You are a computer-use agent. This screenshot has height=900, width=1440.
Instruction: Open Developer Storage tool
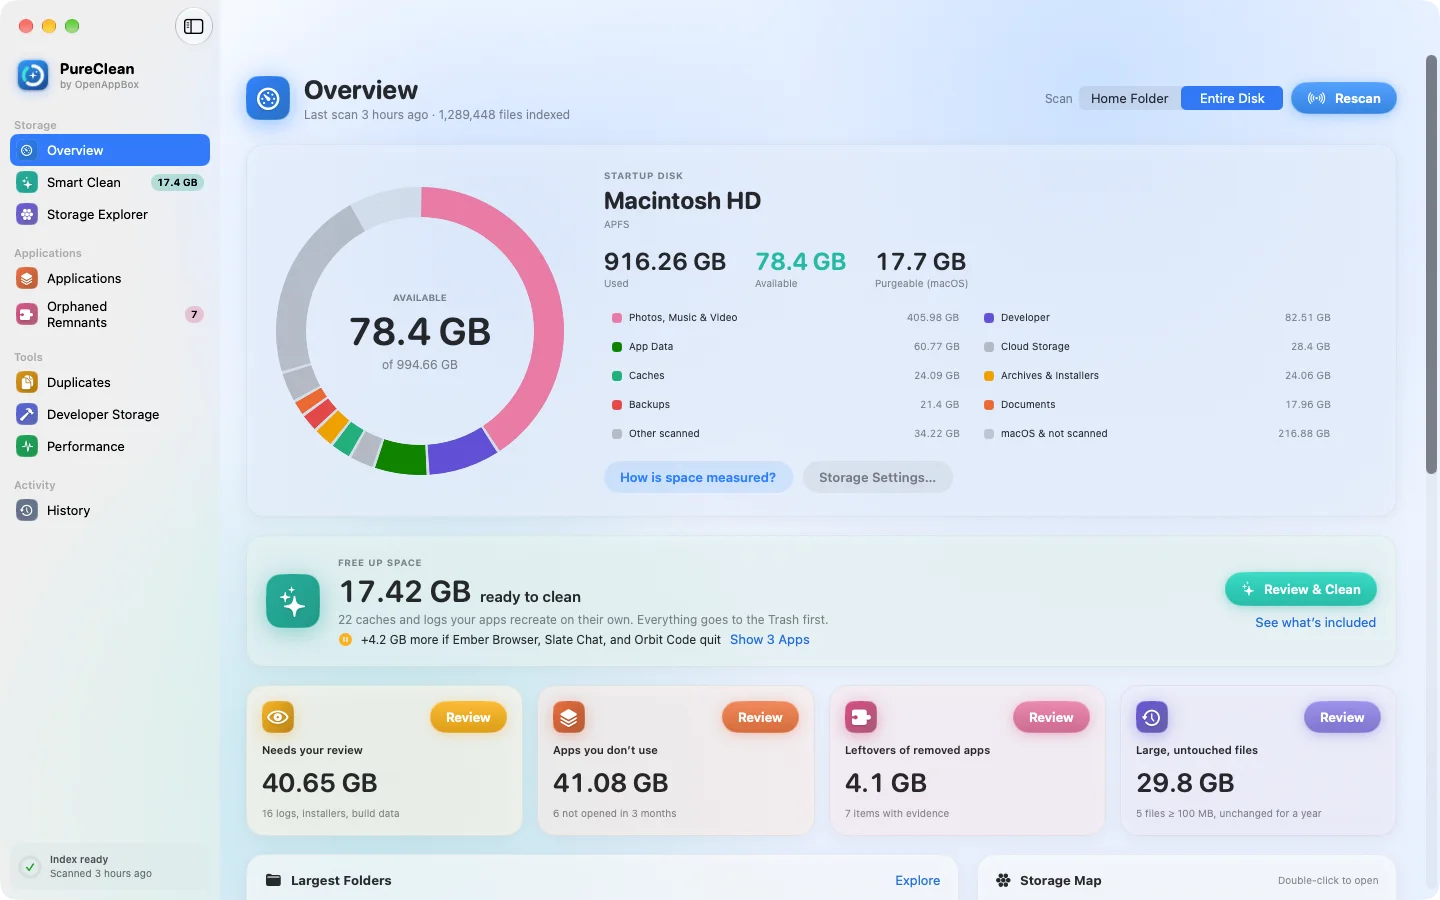coord(110,414)
